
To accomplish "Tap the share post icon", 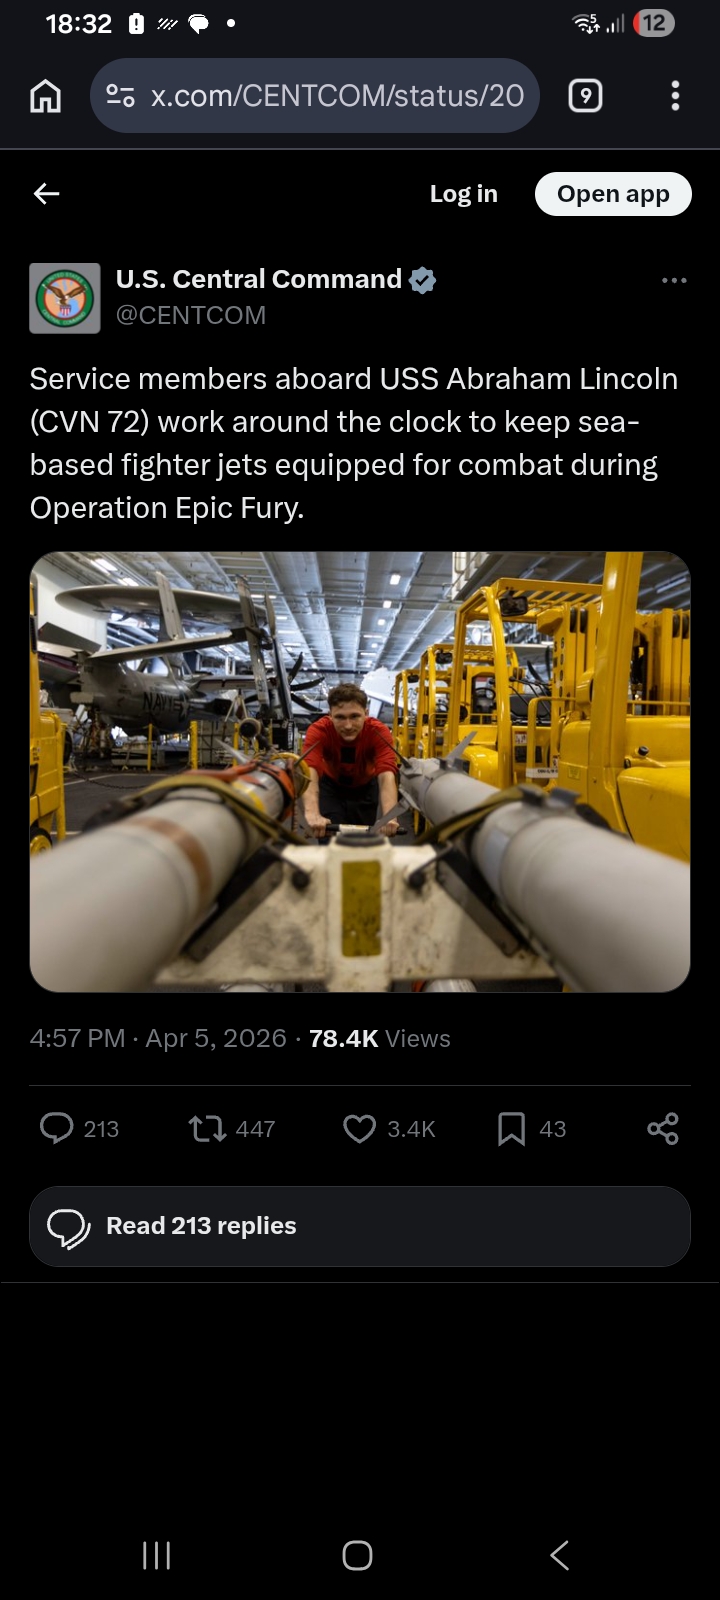I will click(662, 1129).
